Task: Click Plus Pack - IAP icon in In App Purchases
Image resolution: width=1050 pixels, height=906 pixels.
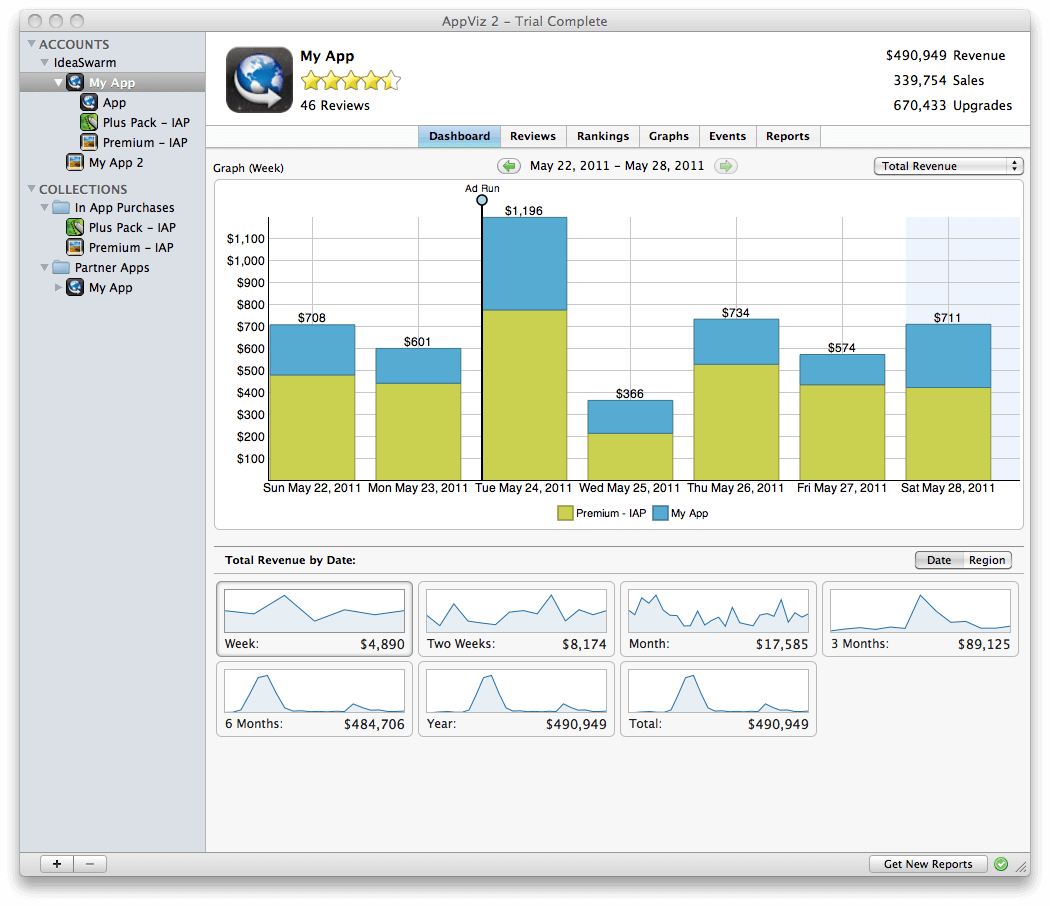Action: coord(75,227)
